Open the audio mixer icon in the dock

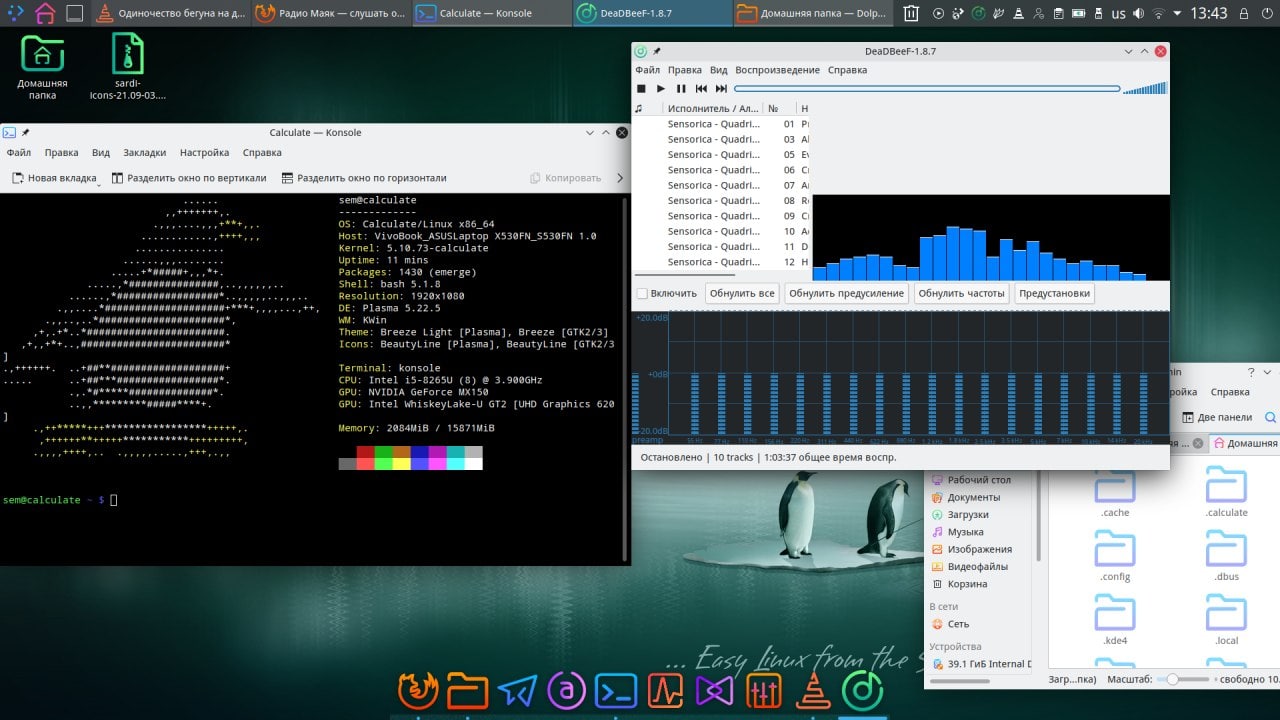click(x=764, y=690)
